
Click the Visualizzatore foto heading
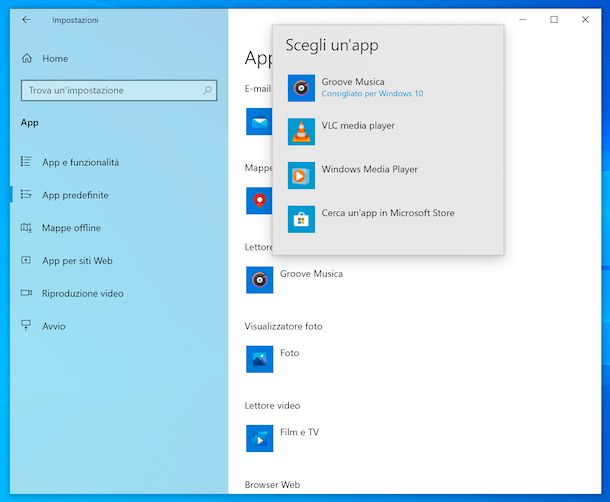(283, 326)
